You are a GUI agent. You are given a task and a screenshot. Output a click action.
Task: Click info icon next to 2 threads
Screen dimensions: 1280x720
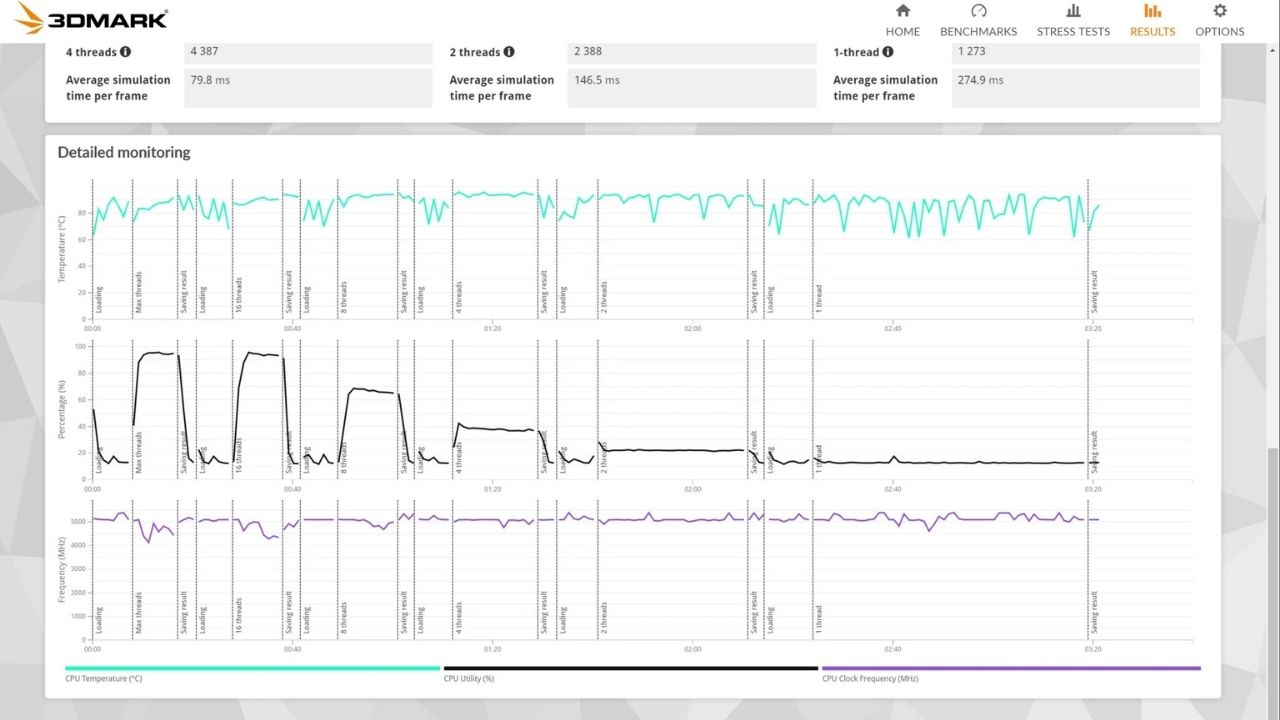[509, 52]
